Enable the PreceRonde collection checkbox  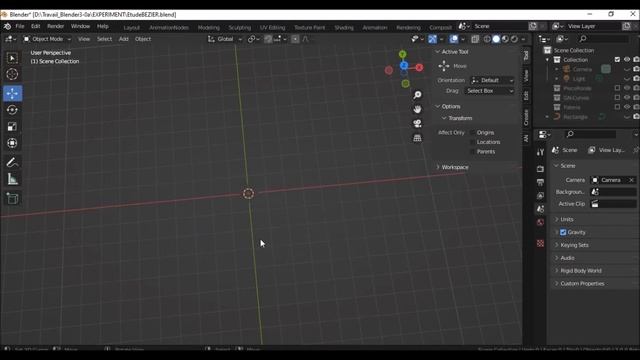(617, 88)
